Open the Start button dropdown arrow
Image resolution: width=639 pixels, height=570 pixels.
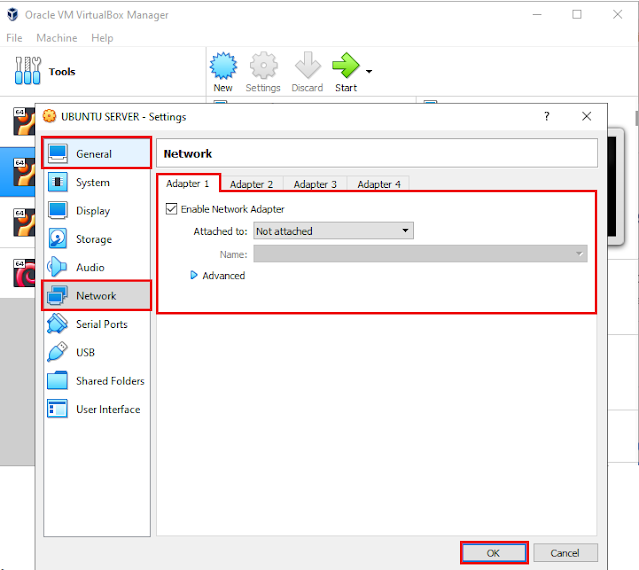click(369, 71)
